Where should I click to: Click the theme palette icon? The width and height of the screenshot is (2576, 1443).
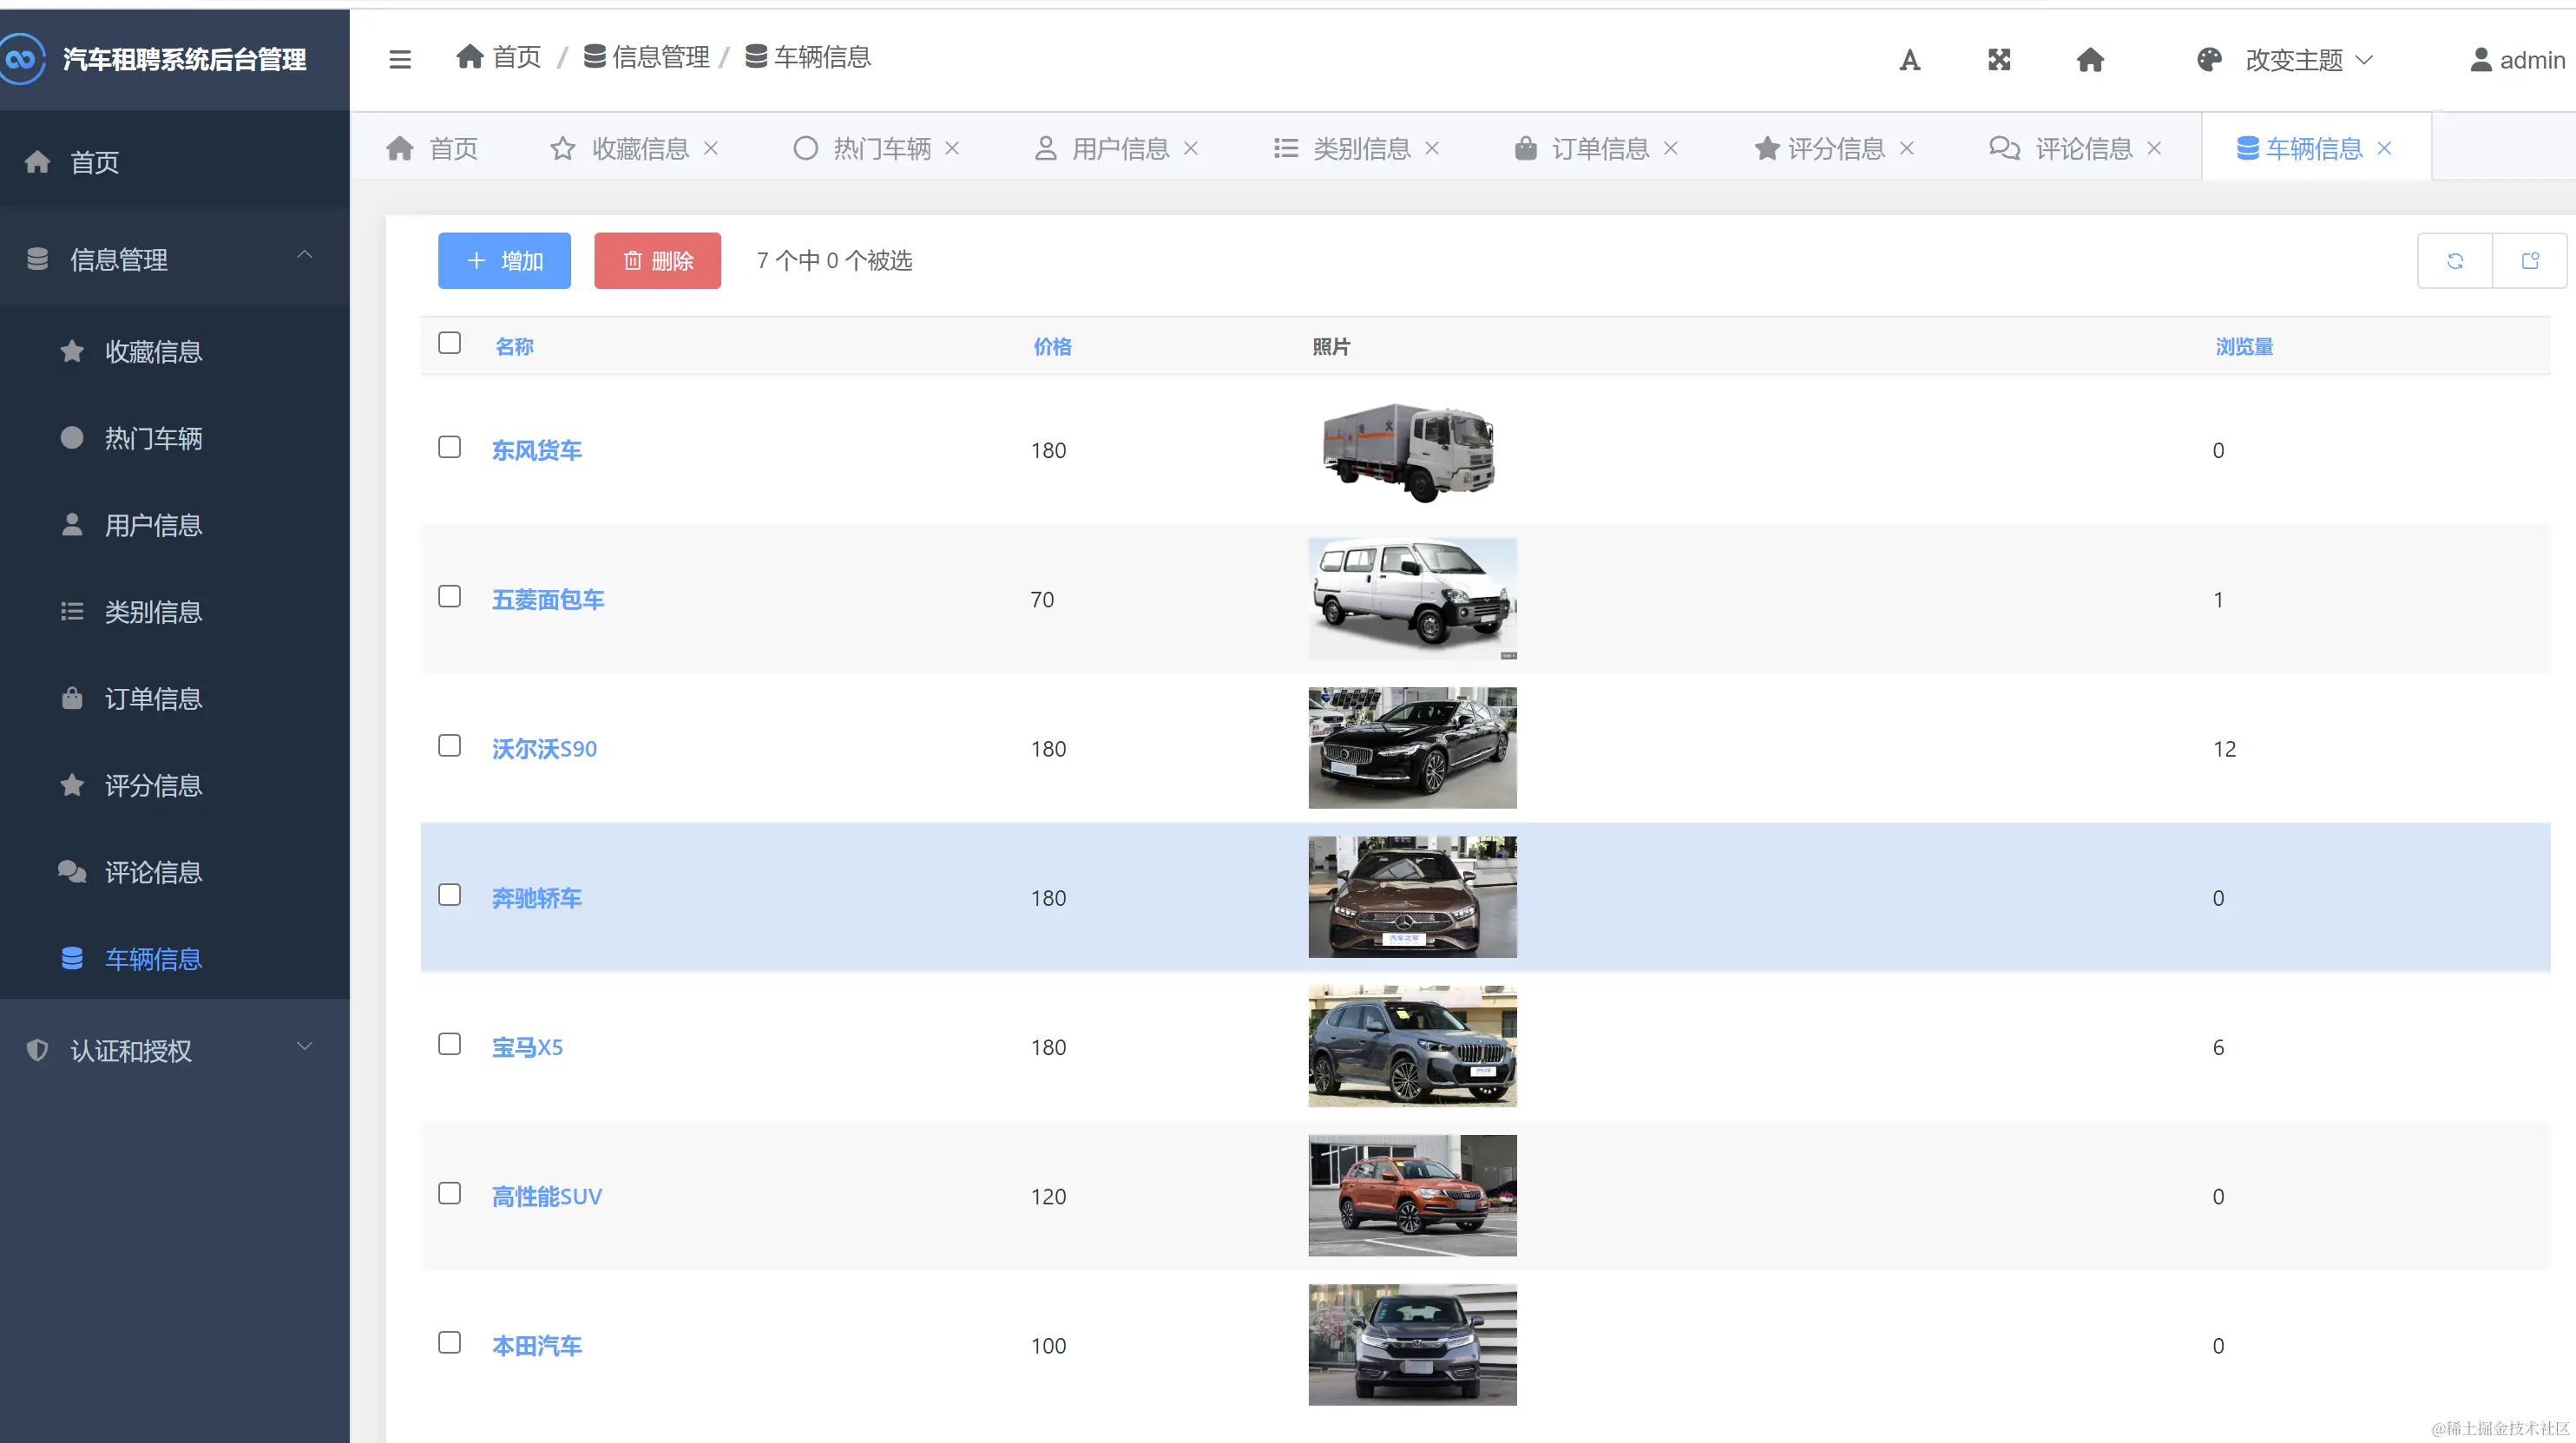pos(2209,60)
